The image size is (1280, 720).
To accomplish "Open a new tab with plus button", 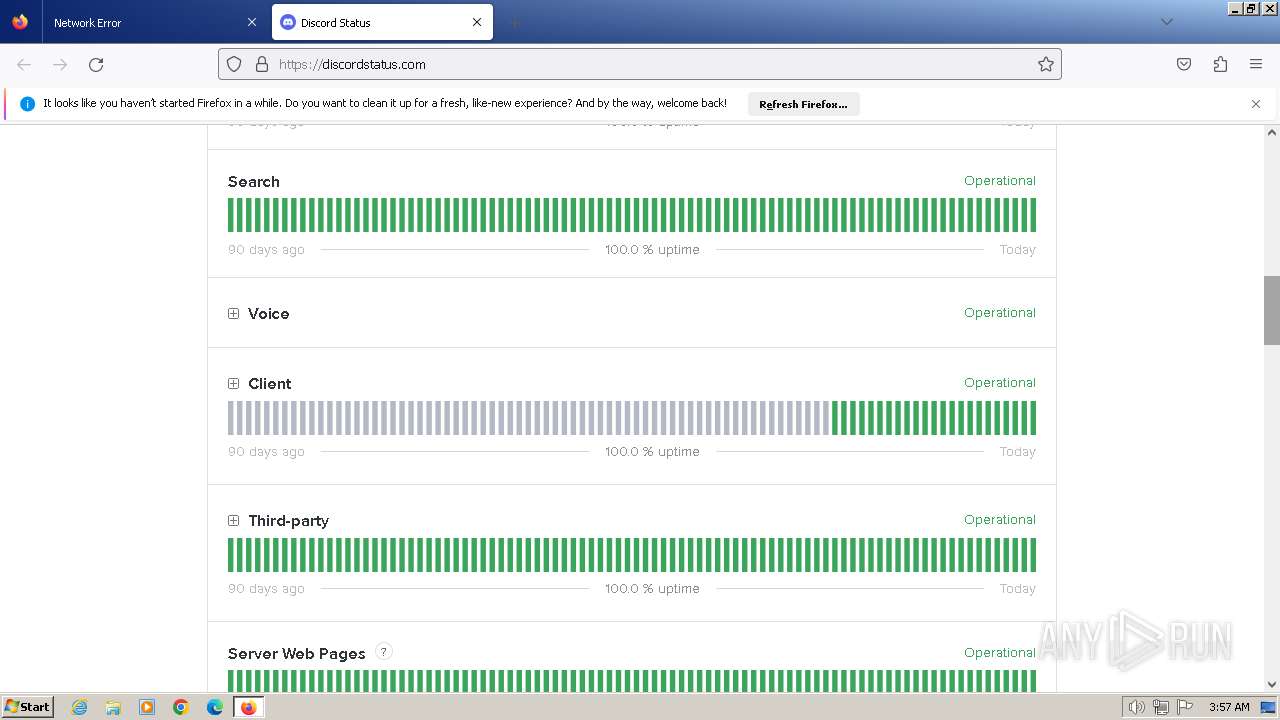I will point(514,22).
